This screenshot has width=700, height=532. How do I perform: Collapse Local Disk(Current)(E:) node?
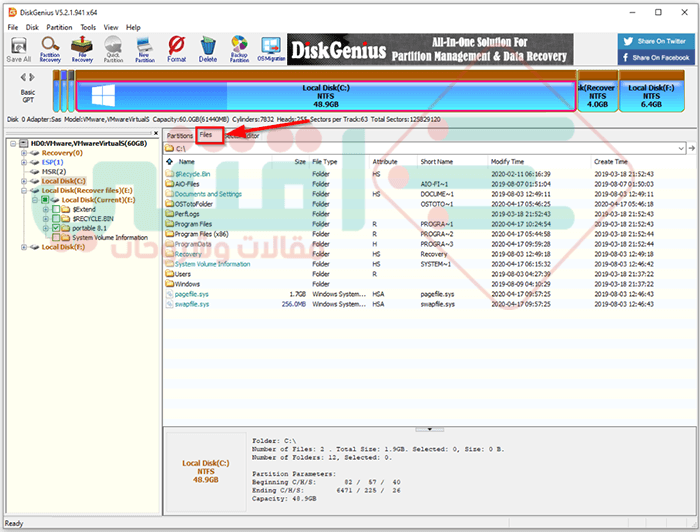[35, 200]
